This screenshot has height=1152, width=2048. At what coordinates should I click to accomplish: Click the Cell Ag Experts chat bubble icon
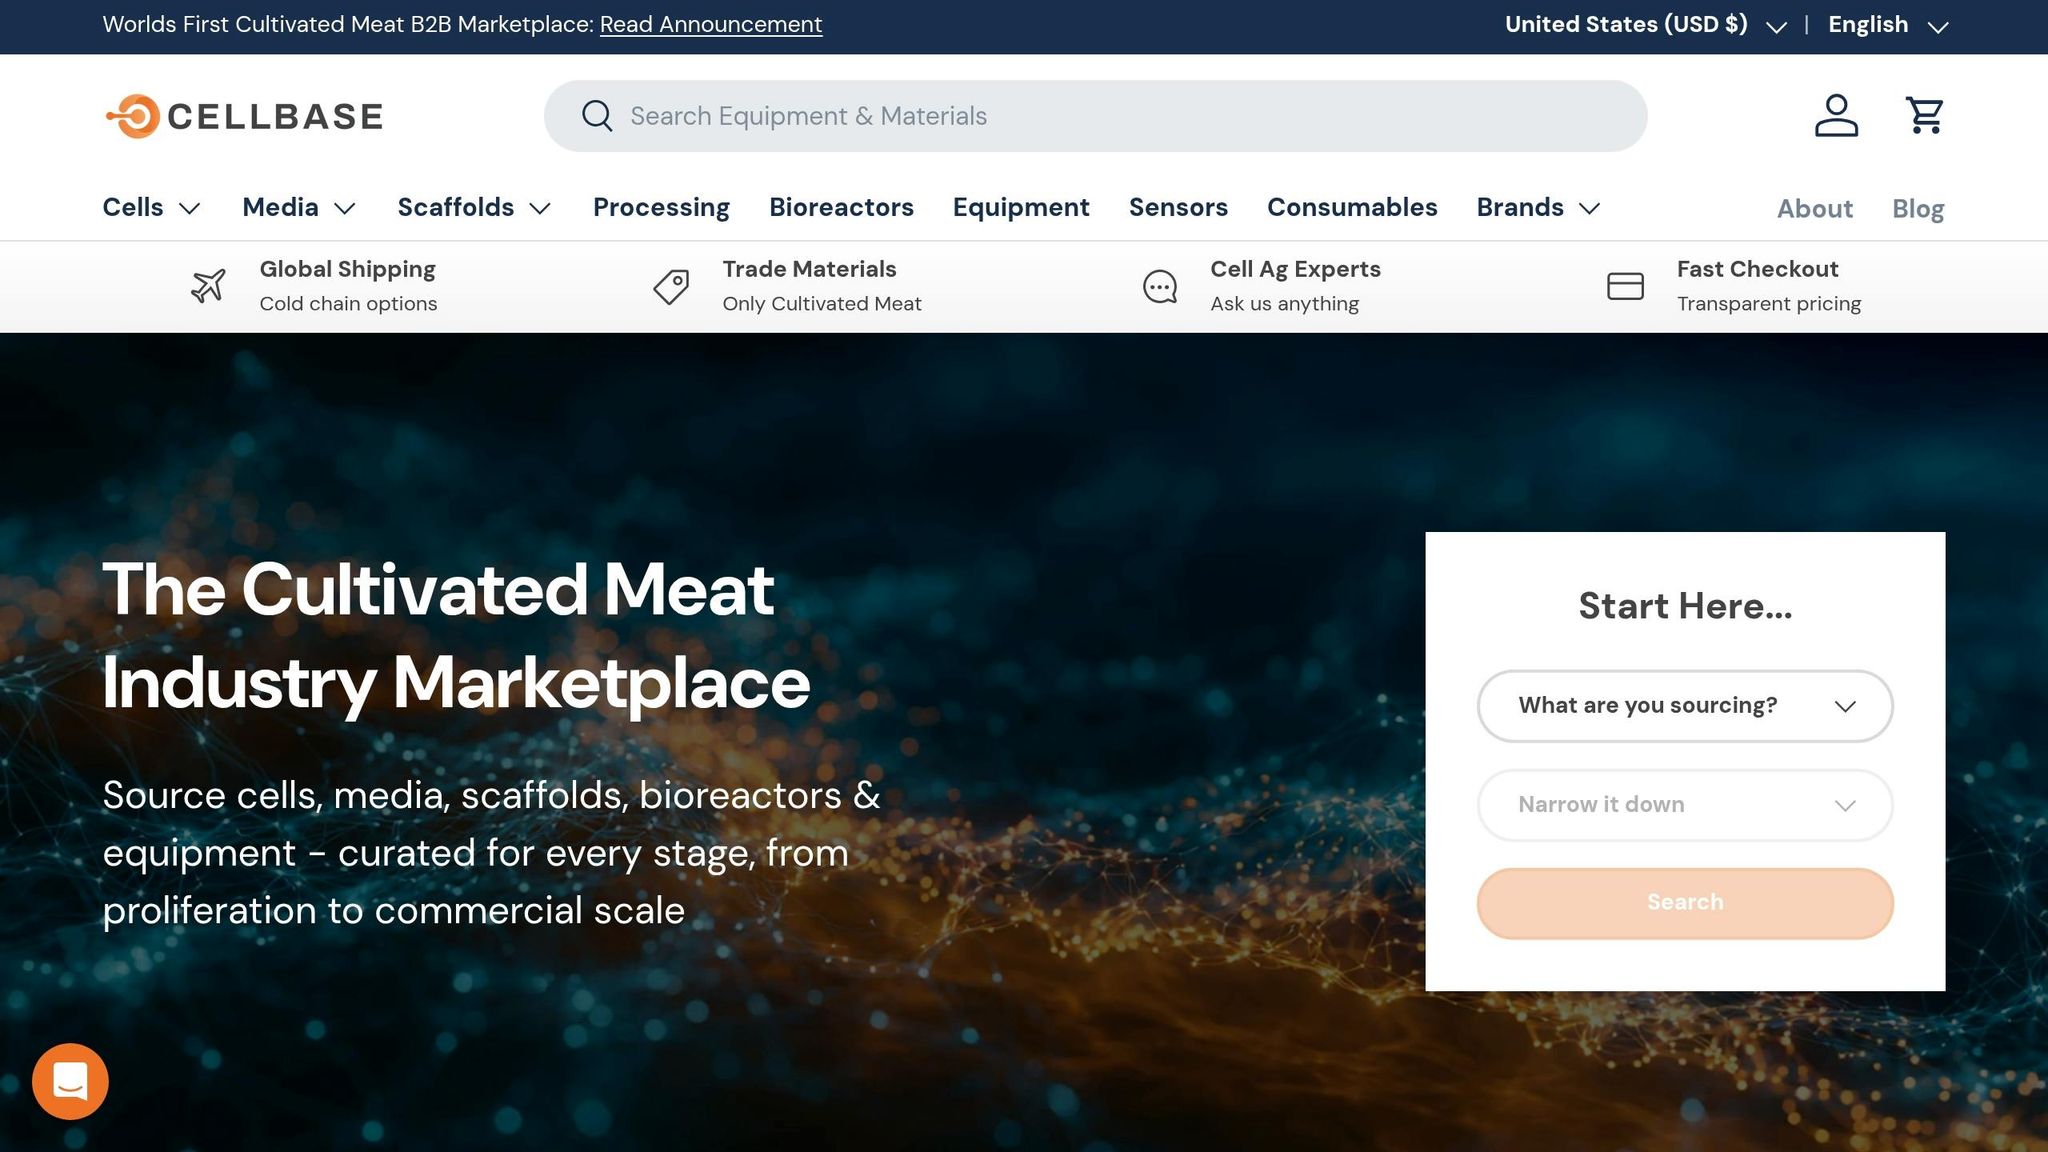1160,287
